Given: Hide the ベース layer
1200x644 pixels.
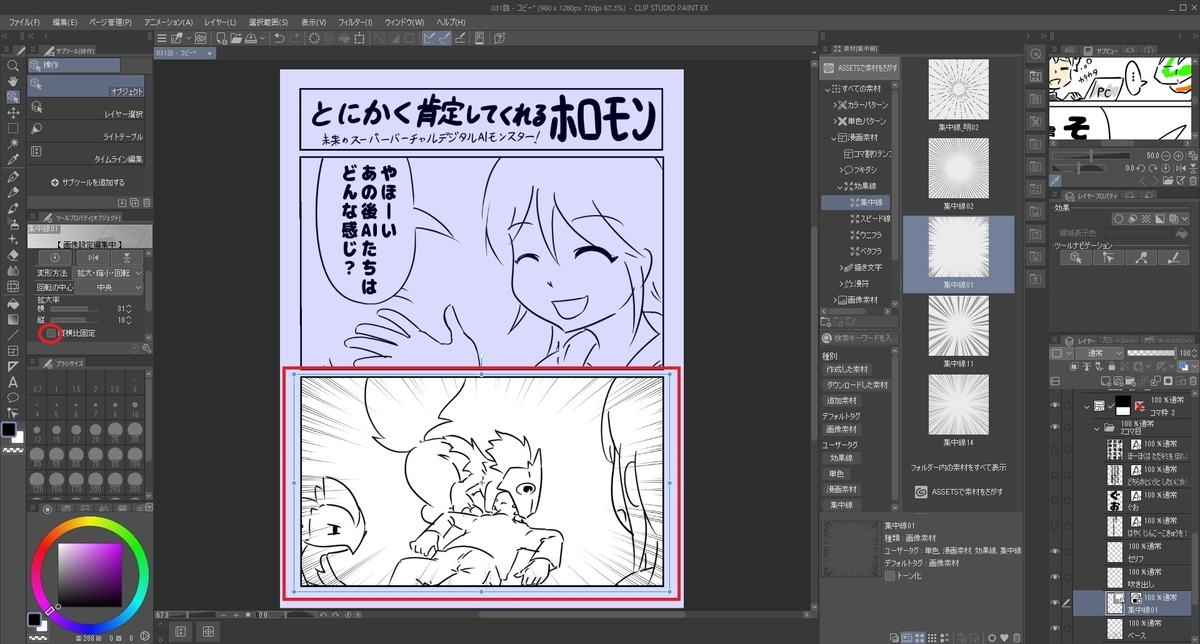Looking at the screenshot, I should (1054, 629).
